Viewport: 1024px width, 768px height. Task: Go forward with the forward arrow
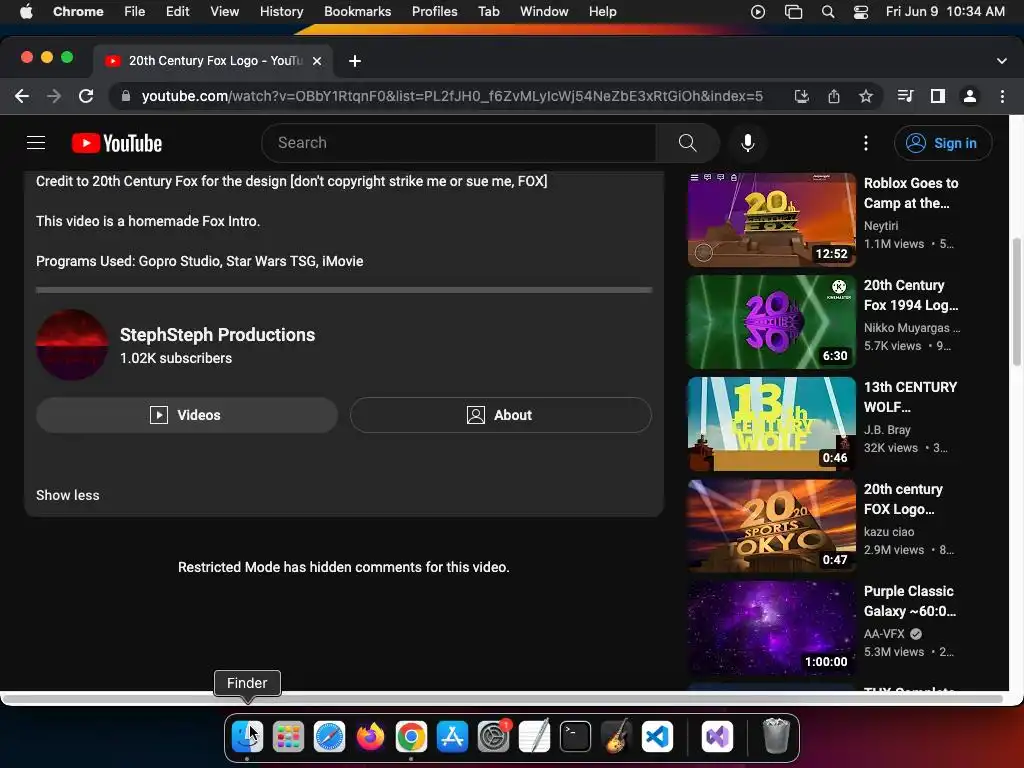[x=54, y=96]
